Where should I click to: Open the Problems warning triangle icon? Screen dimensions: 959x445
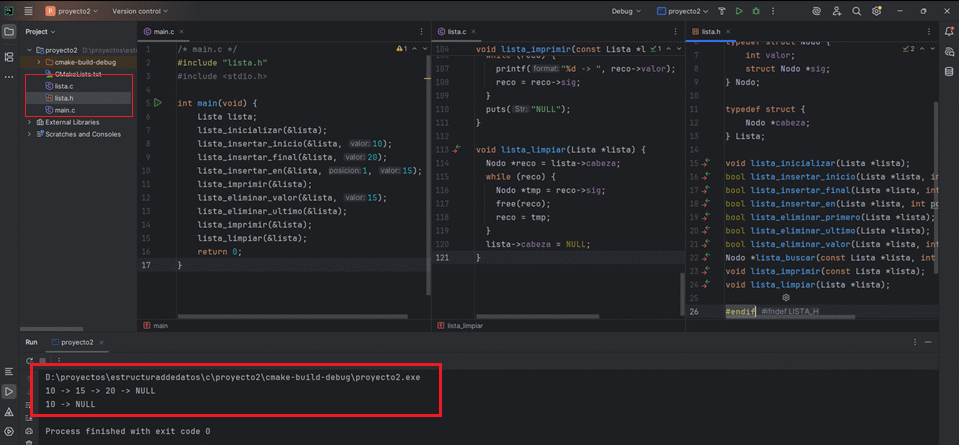9,411
